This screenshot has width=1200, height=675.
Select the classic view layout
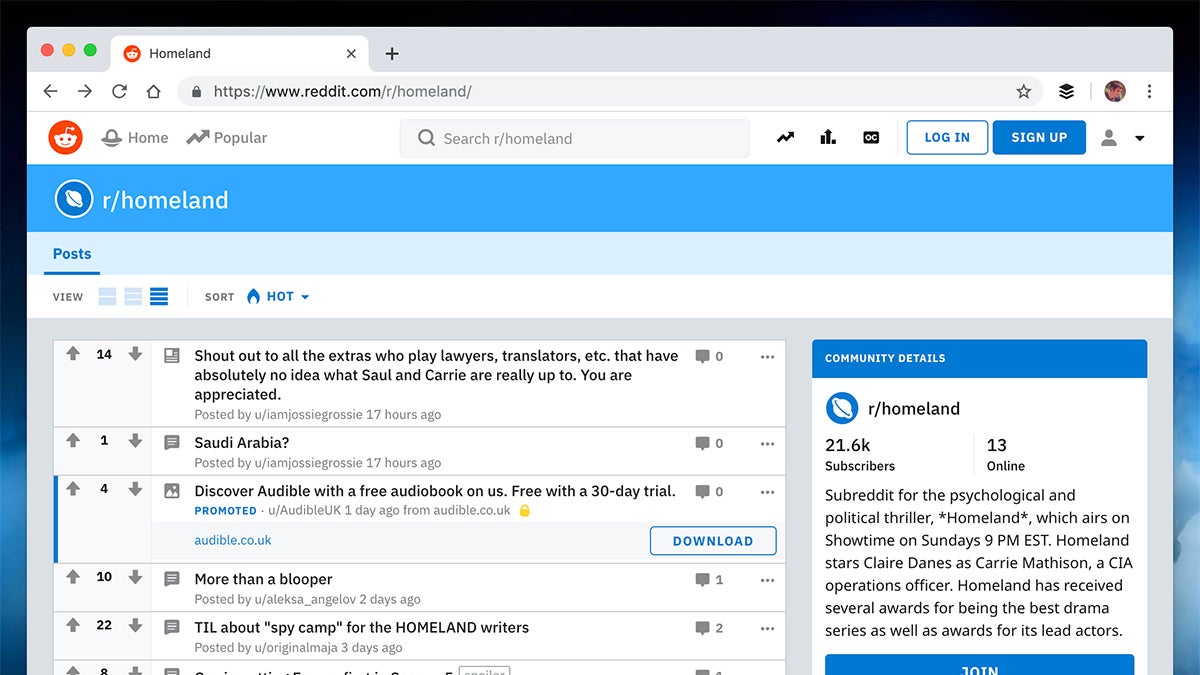[x=133, y=296]
